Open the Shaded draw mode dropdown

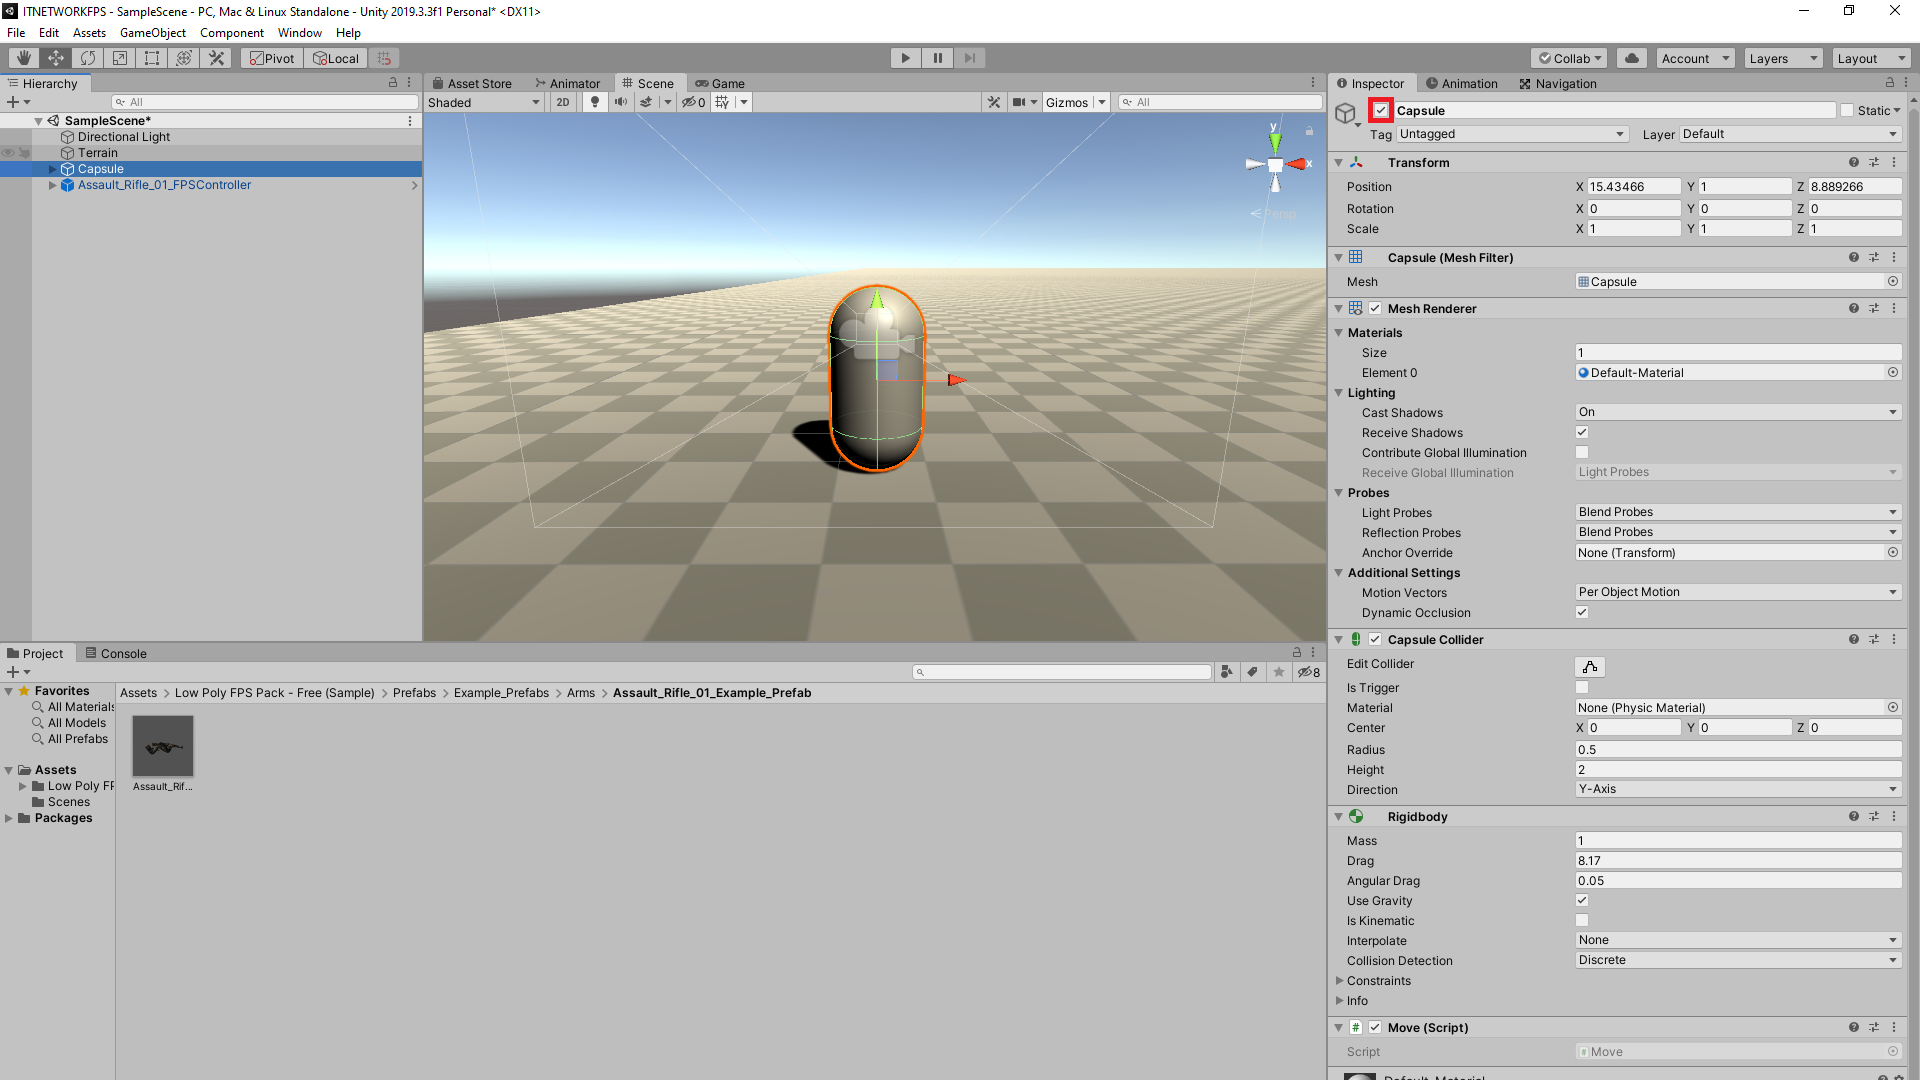tap(483, 101)
